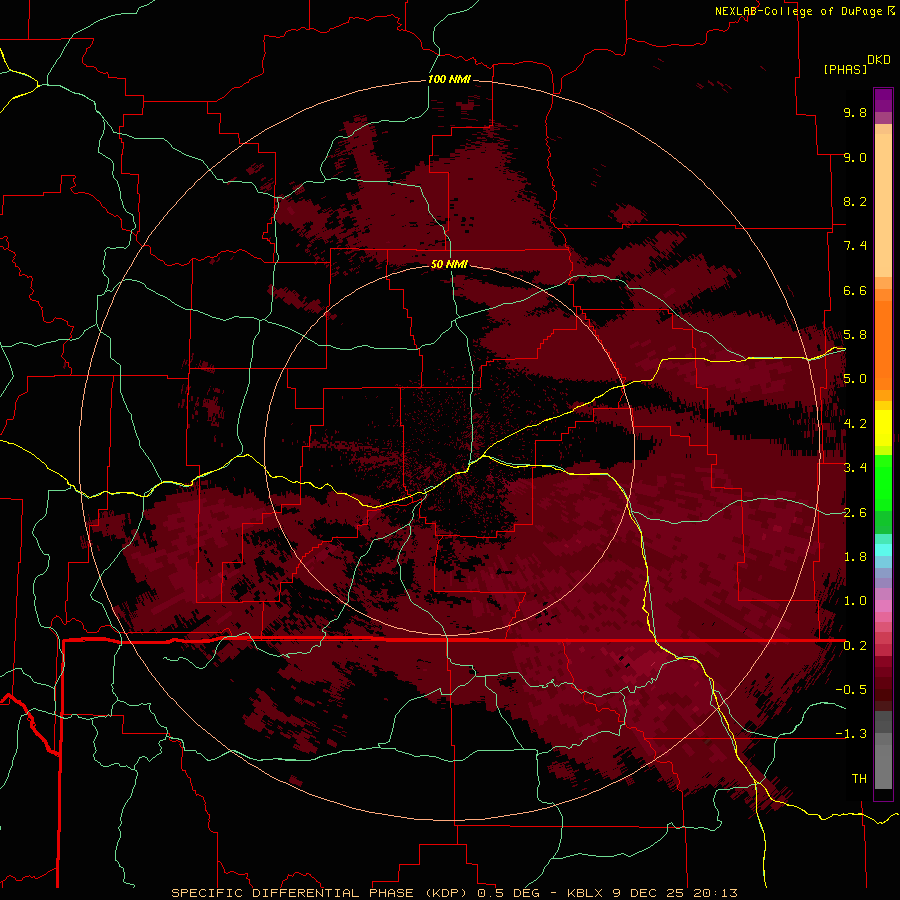Click the cyan swatch in the color bar

pyautogui.click(x=883, y=550)
